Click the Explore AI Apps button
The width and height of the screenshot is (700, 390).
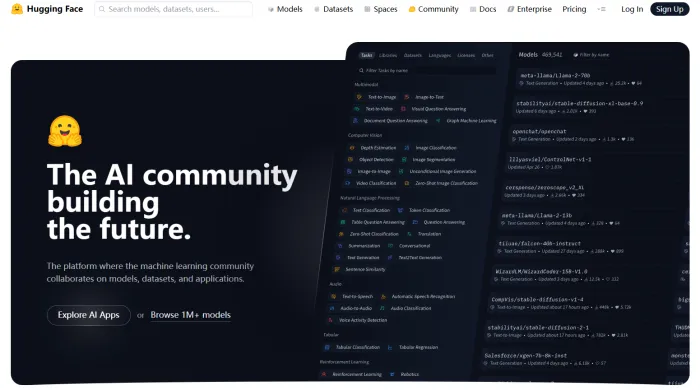pos(88,315)
